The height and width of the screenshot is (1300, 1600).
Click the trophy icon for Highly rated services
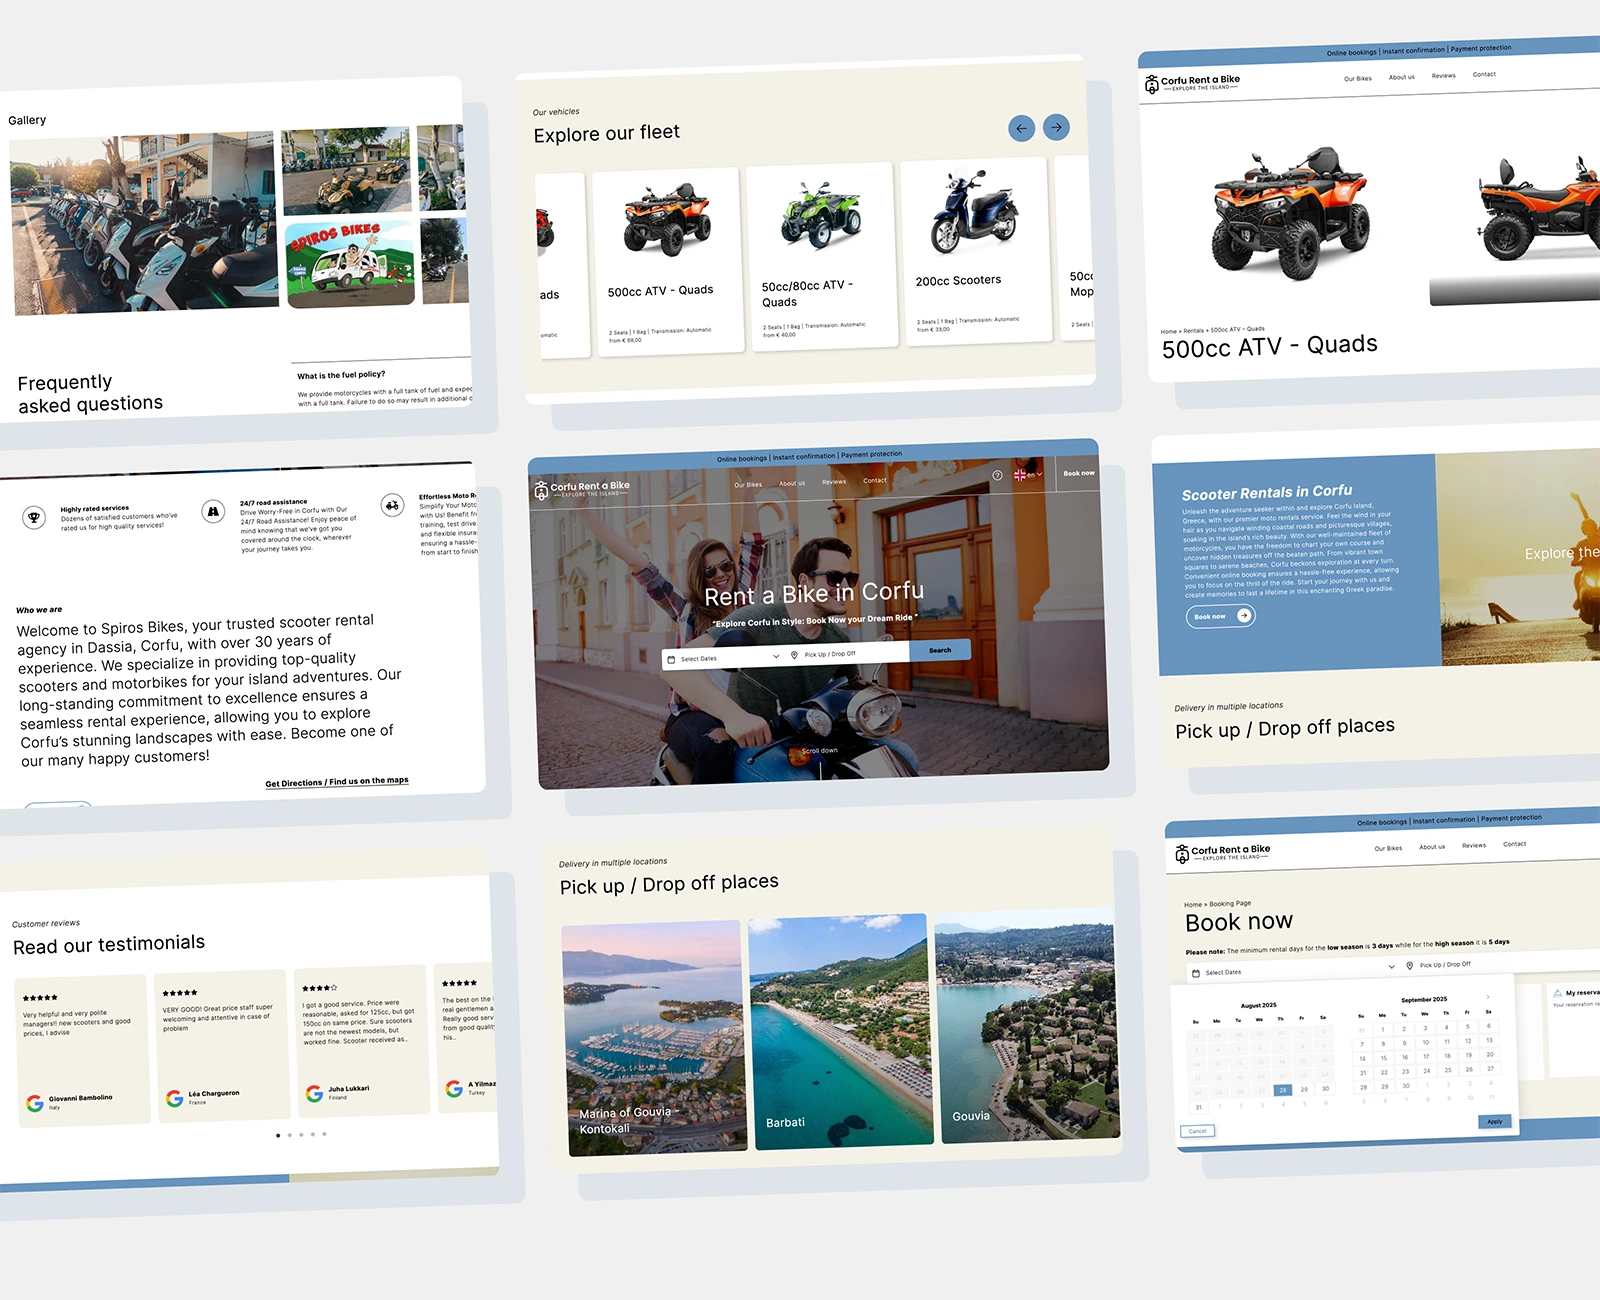(34, 517)
